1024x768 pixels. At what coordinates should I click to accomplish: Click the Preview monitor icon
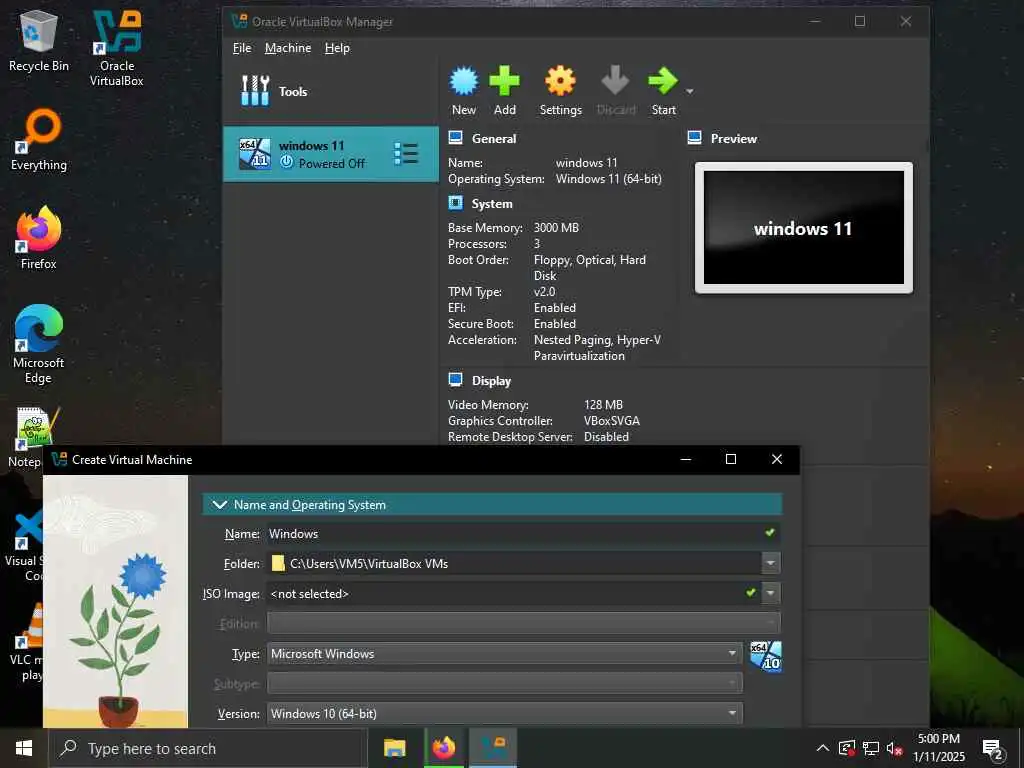click(x=695, y=138)
